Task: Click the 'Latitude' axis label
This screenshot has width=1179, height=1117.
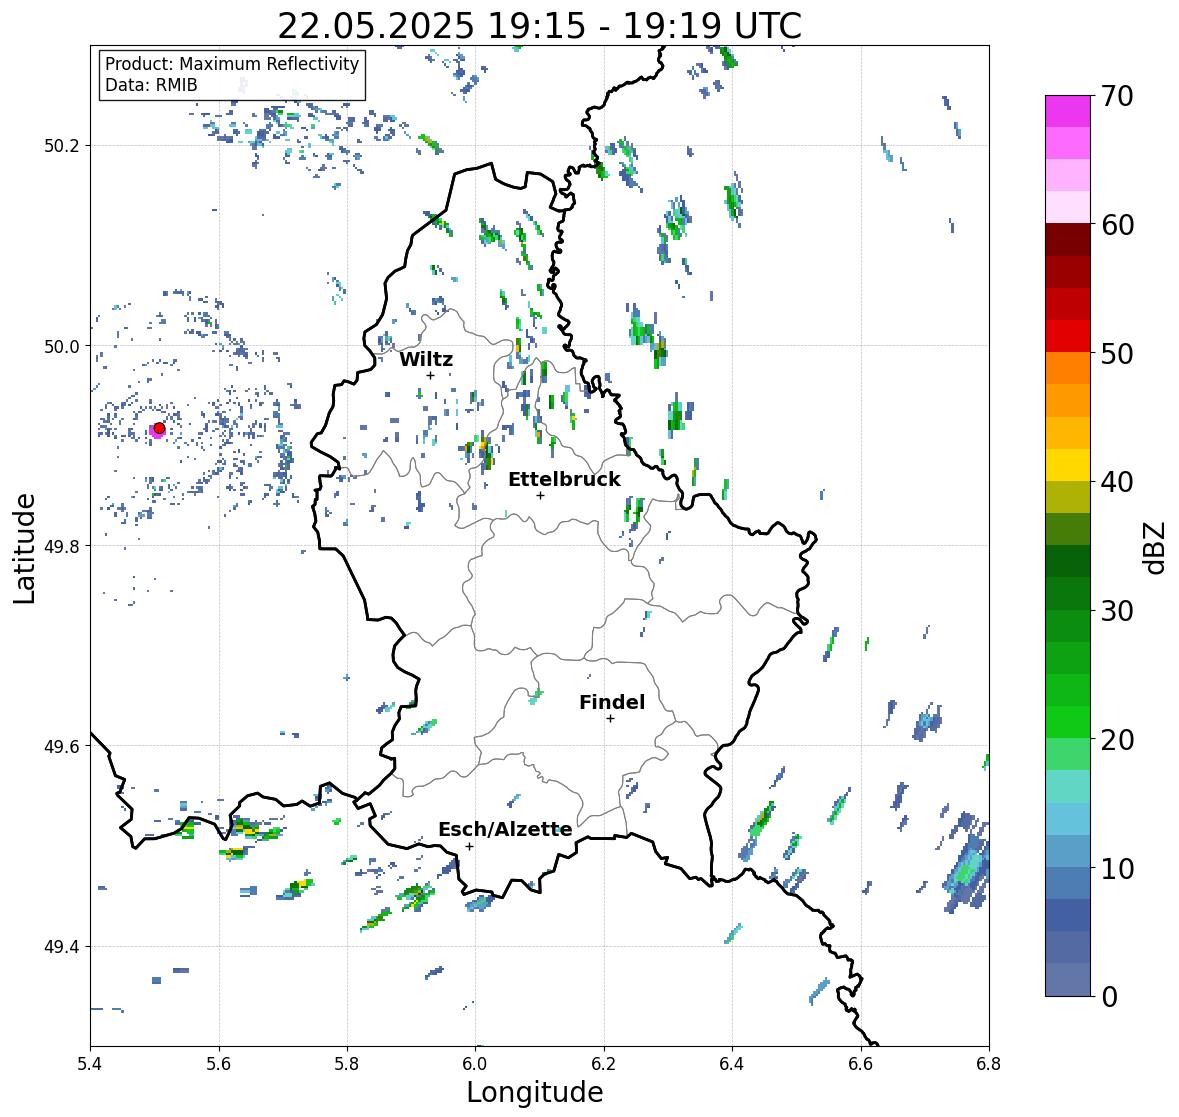Action: (x=25, y=548)
